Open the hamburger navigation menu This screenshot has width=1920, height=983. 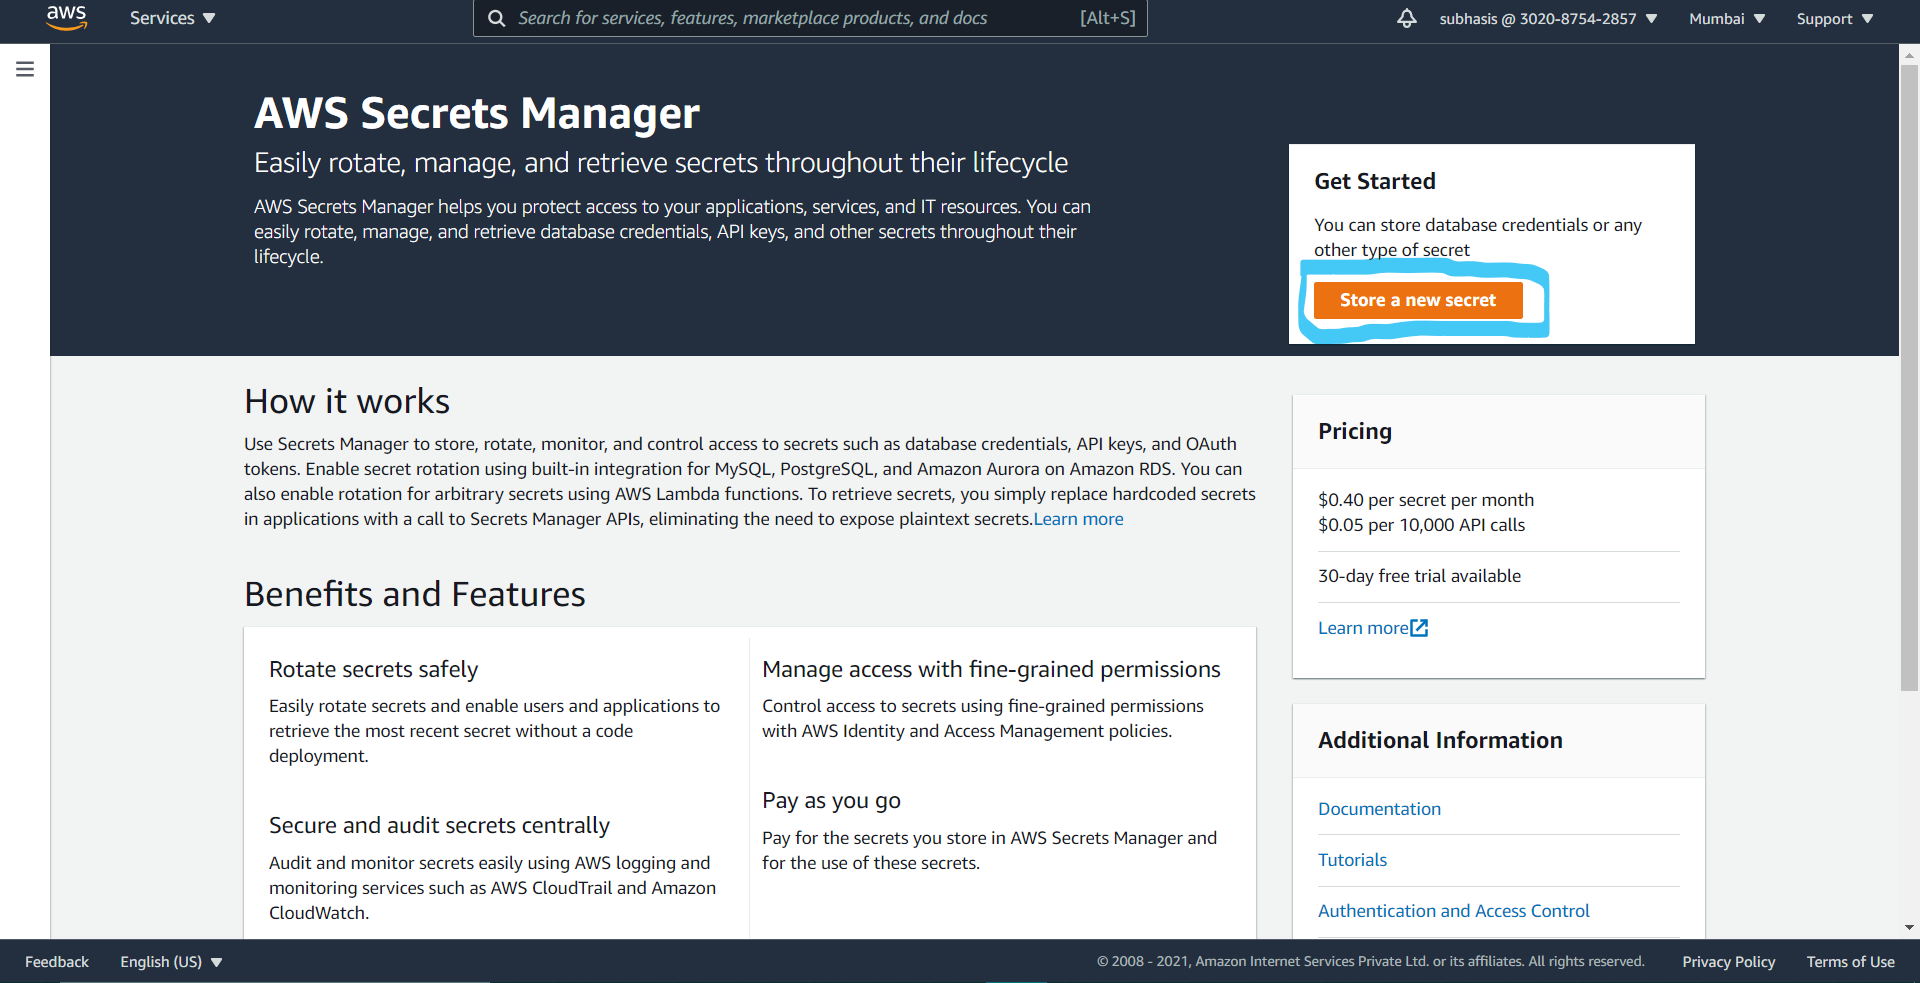click(x=25, y=69)
